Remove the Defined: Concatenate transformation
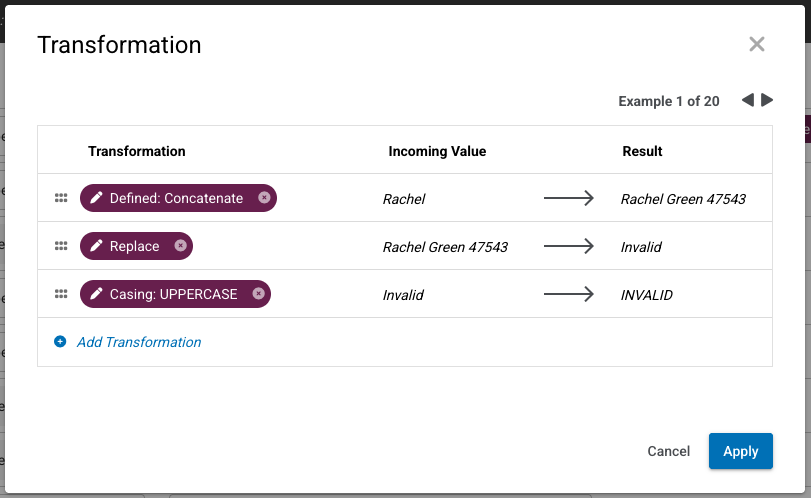This screenshot has height=498, width=811. click(x=264, y=198)
